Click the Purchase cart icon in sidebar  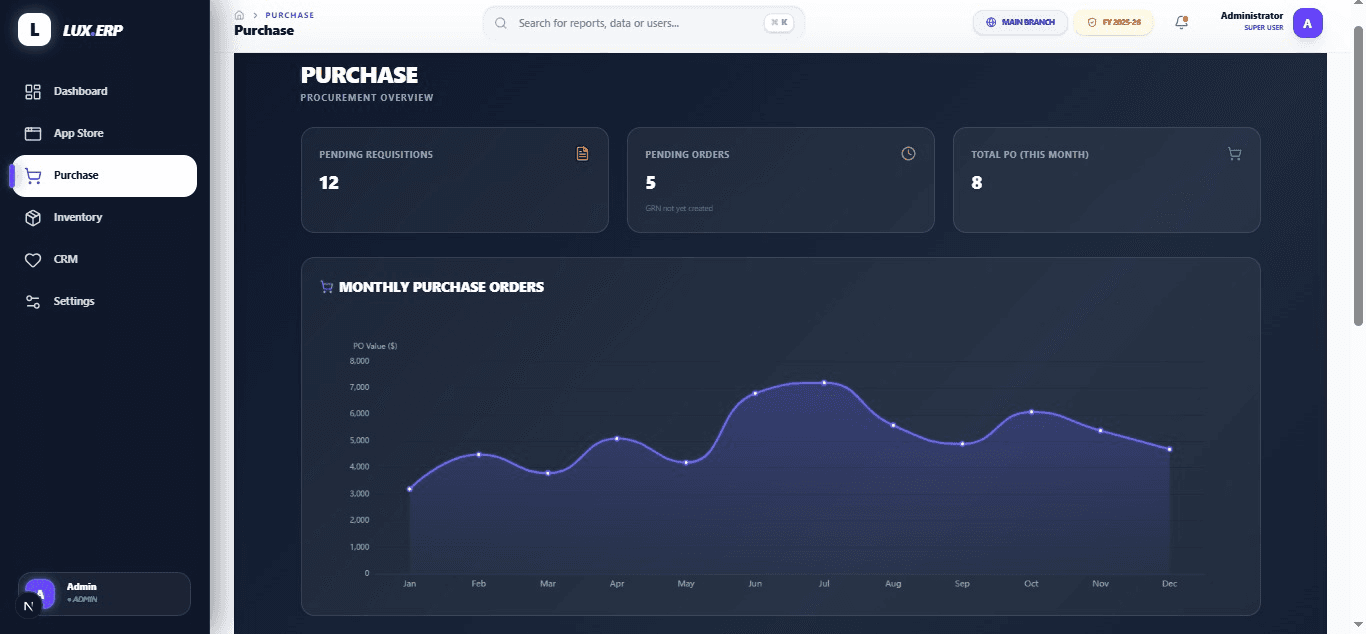(32, 175)
